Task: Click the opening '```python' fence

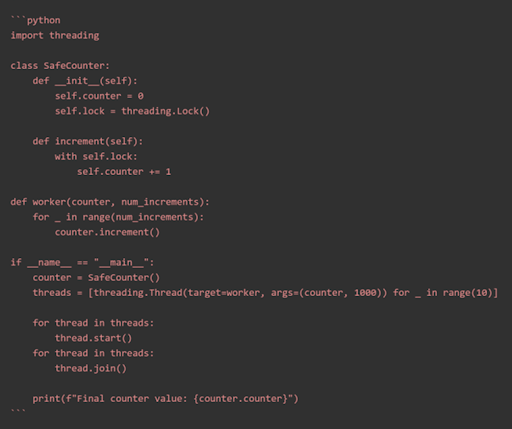Action: 35,20
